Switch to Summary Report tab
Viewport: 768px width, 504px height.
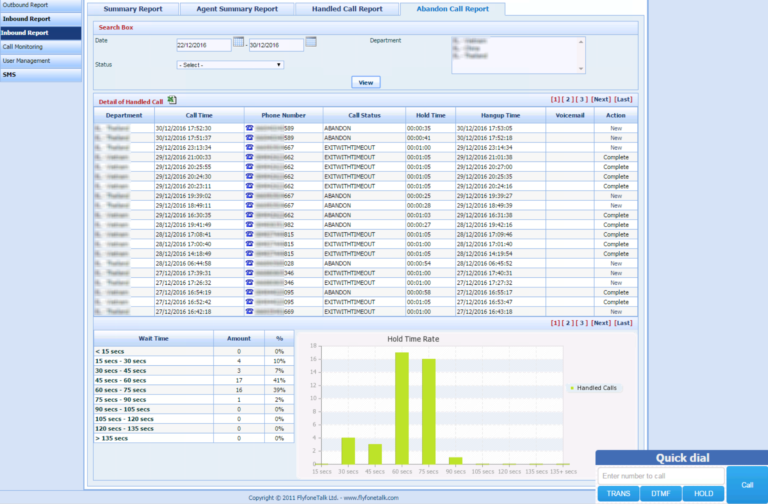click(133, 9)
